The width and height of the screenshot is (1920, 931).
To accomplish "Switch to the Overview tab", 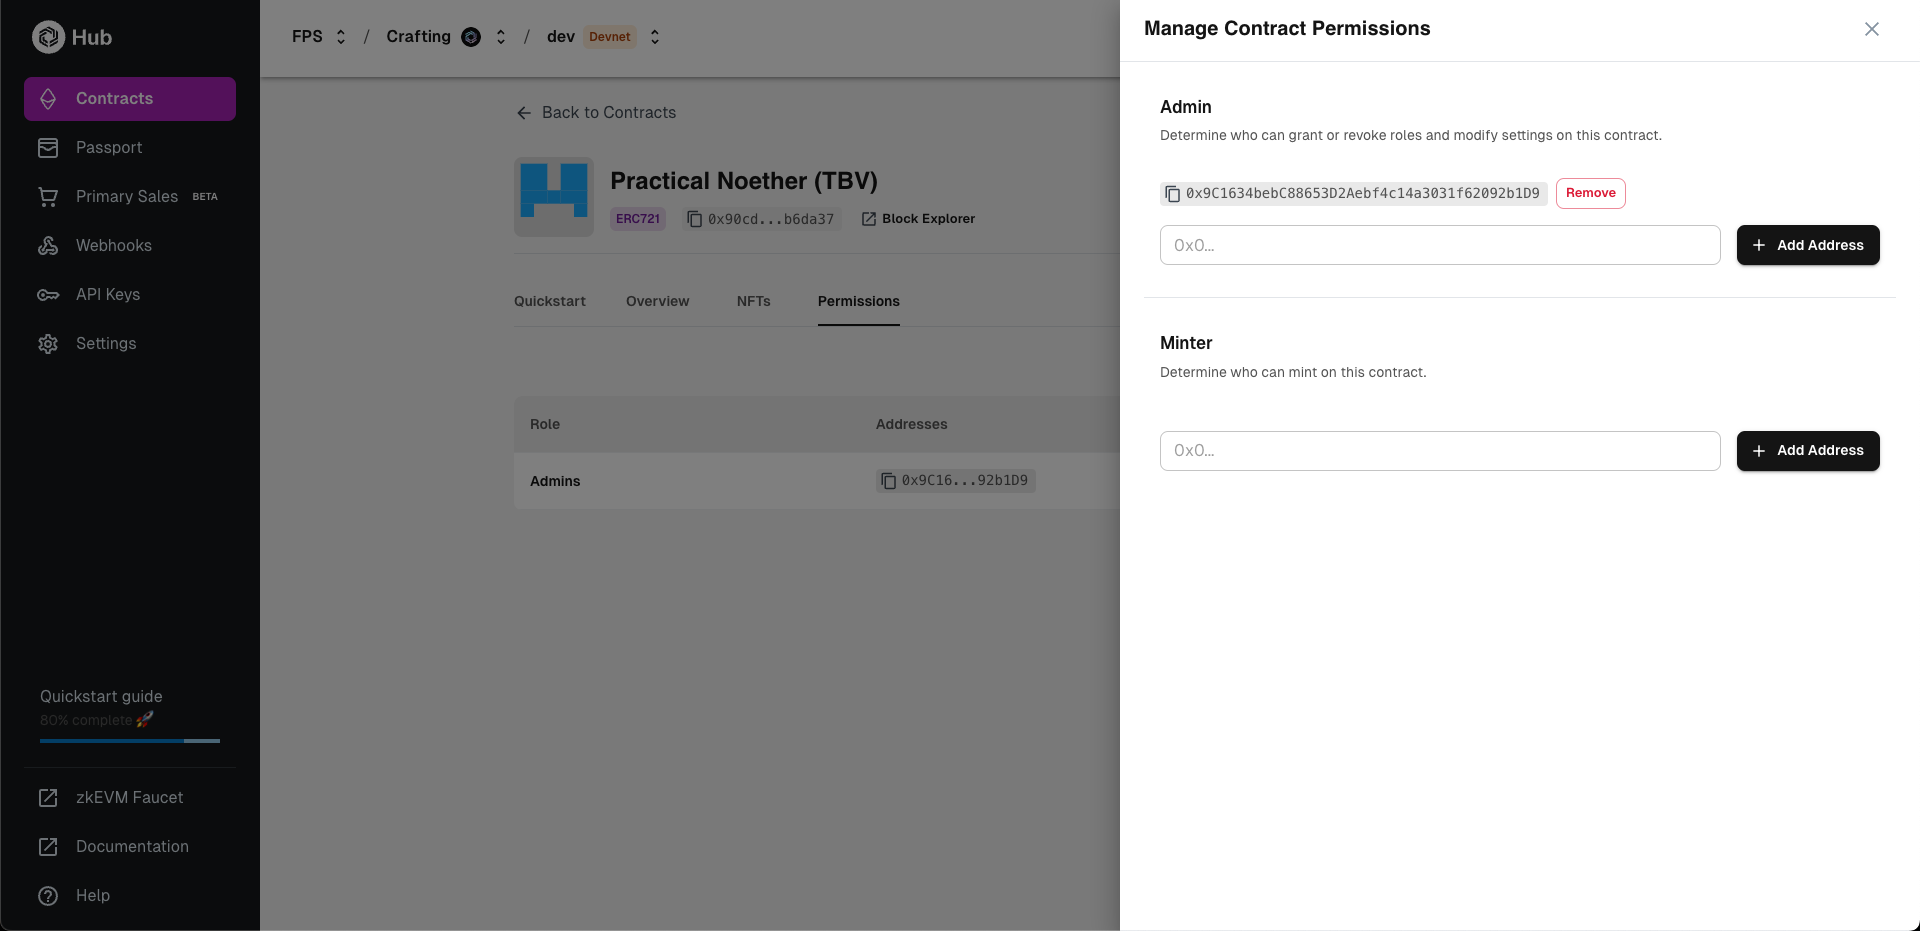I will coord(657,301).
